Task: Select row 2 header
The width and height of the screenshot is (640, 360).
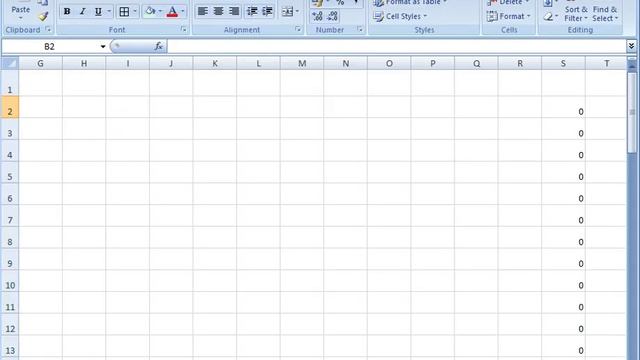Action: (9, 108)
